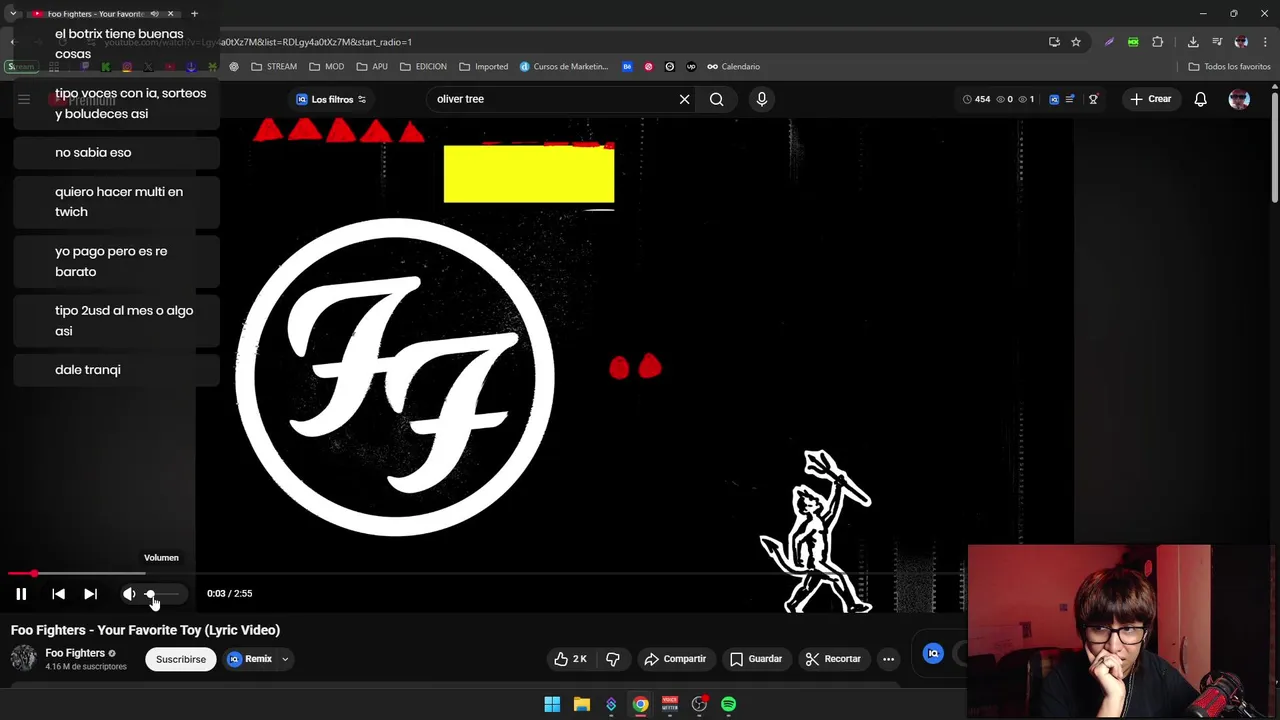Open the Windows Start menu
The width and height of the screenshot is (1280, 720).
tap(552, 704)
